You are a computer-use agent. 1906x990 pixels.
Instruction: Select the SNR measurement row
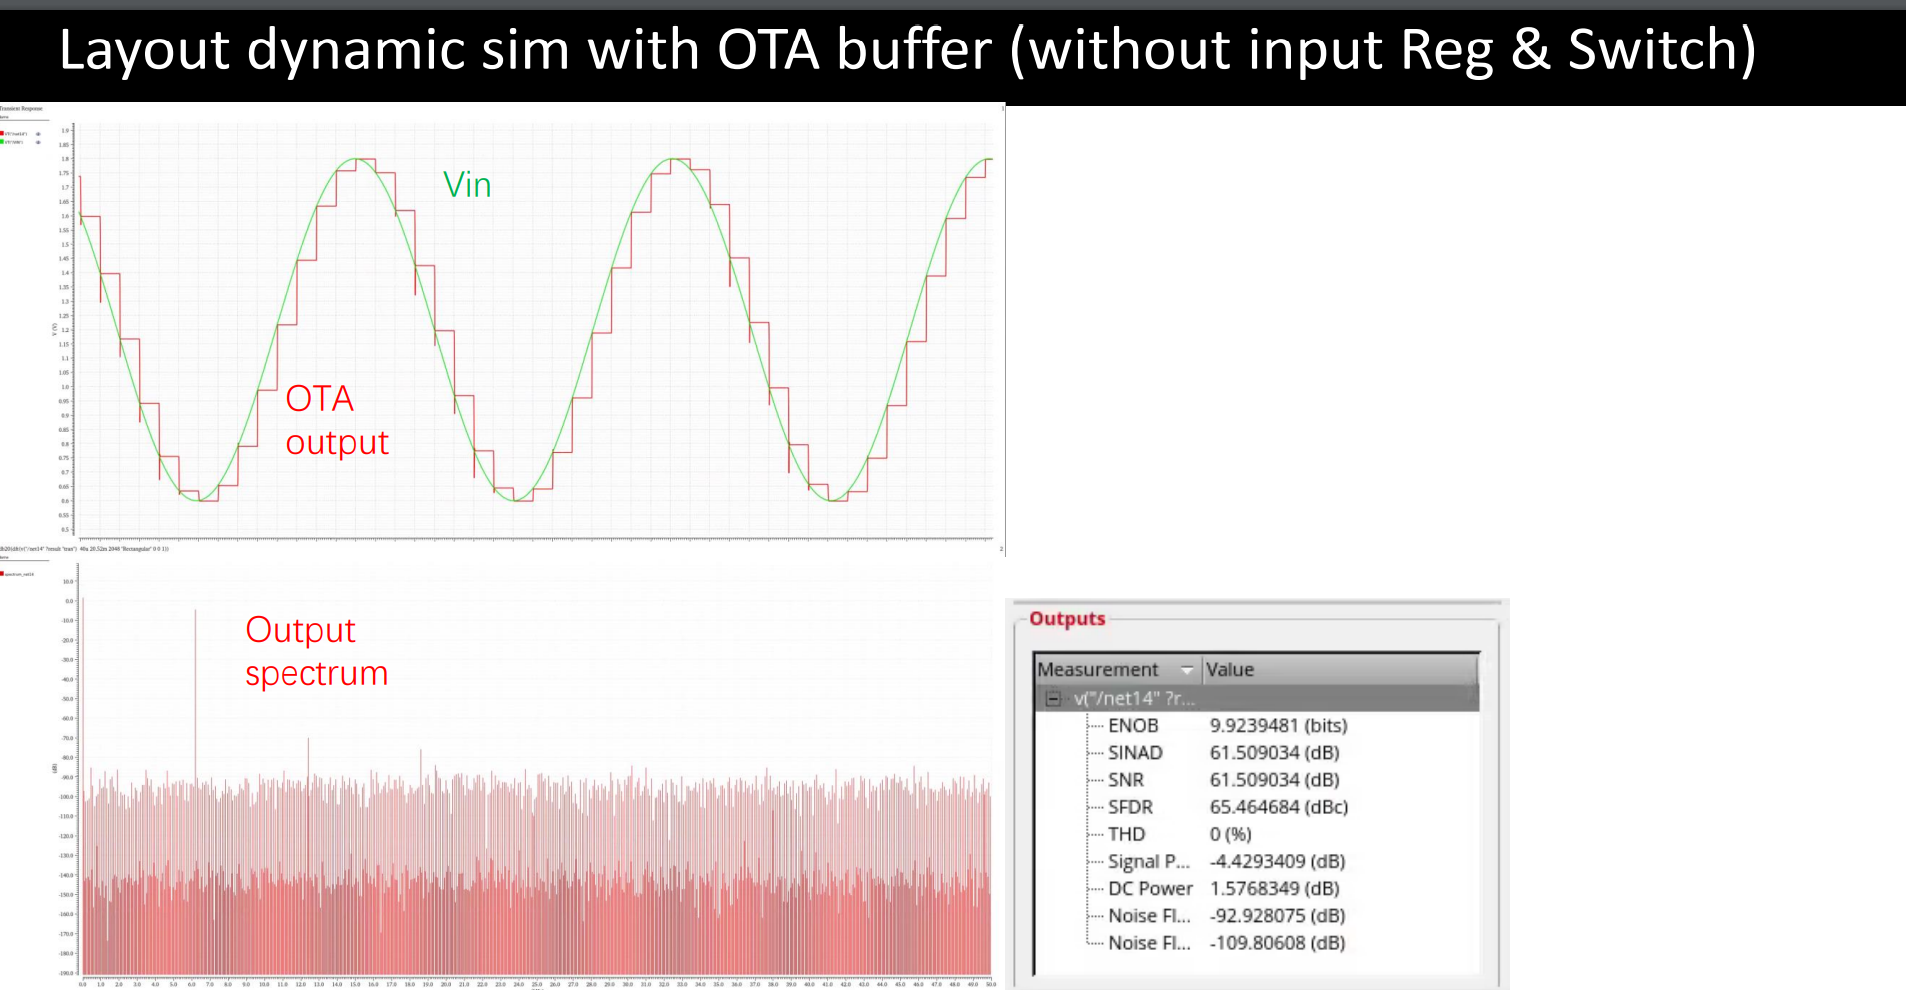[x=1126, y=780]
